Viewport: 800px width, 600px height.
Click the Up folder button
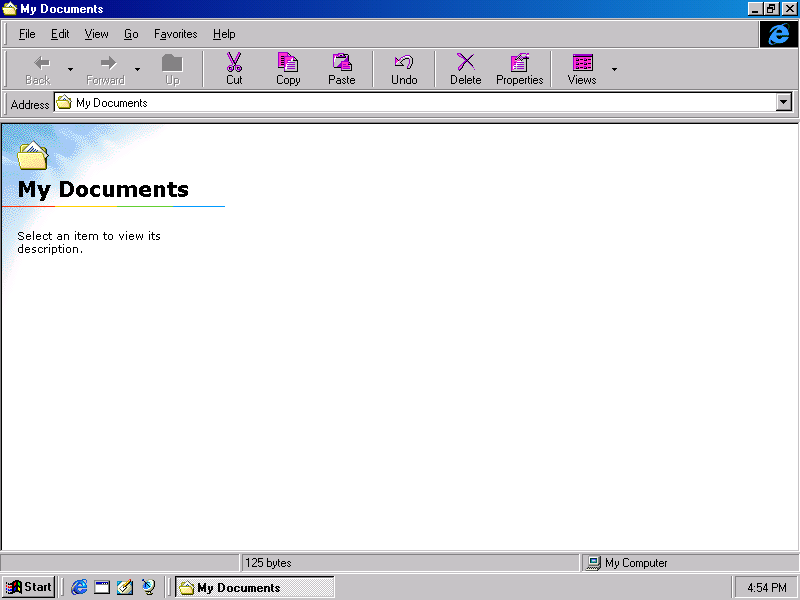click(172, 69)
